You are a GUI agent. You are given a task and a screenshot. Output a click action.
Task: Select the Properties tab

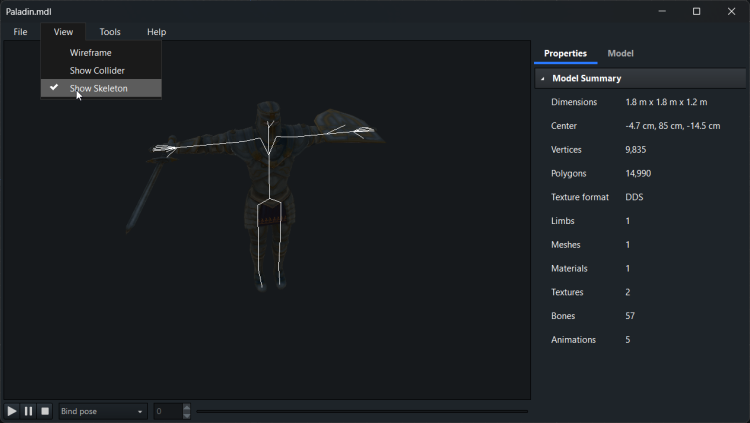tap(565, 53)
